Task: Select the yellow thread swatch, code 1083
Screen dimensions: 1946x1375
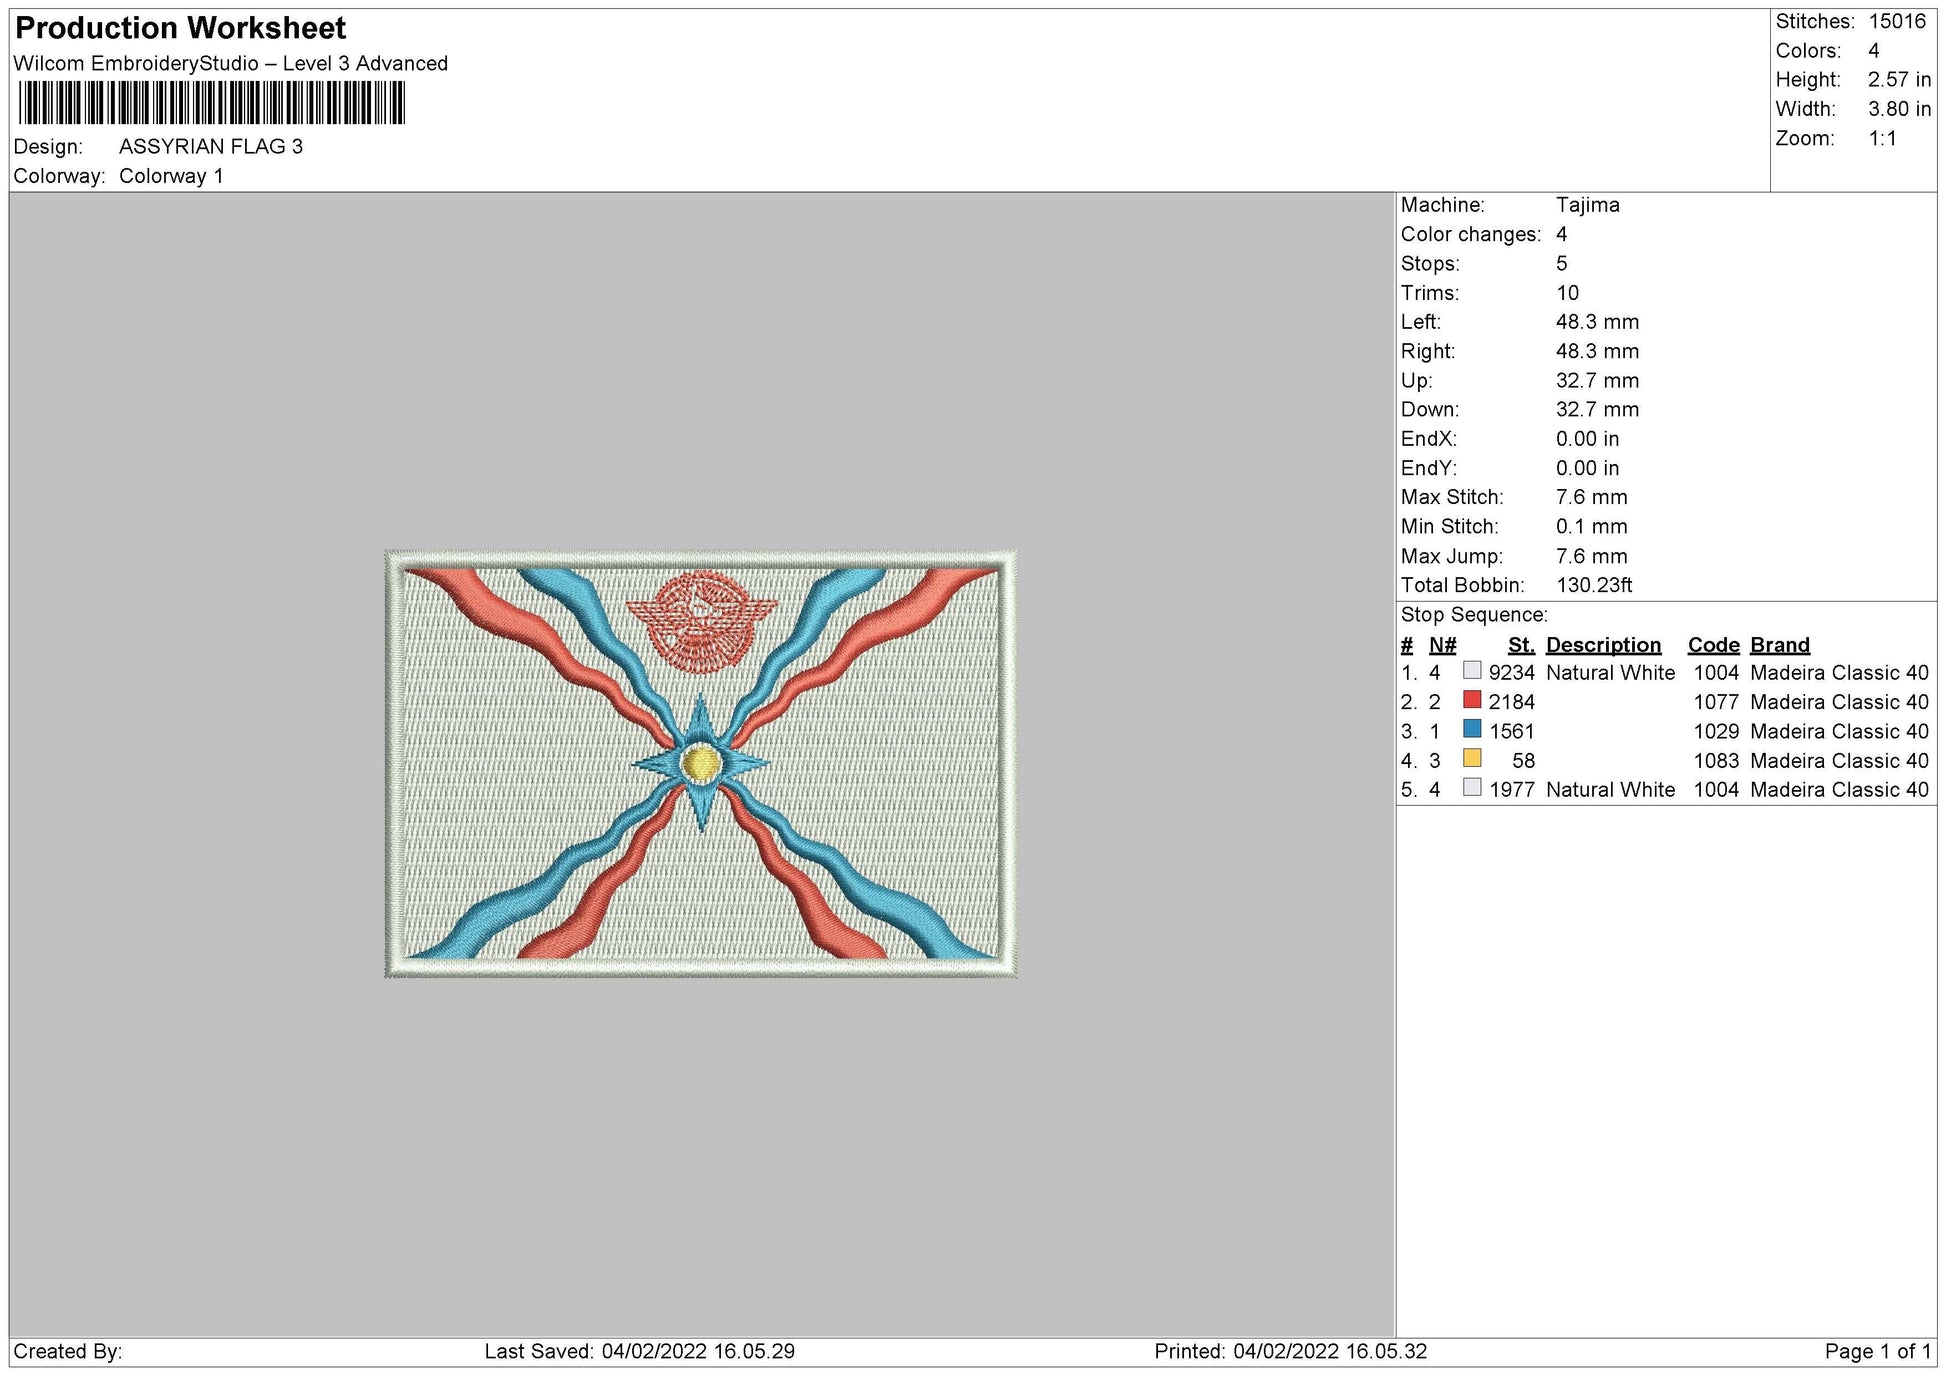Action: tap(1472, 759)
